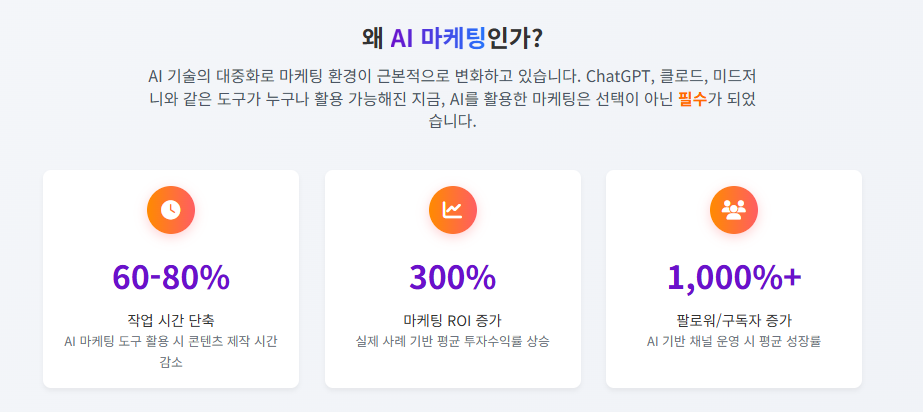
Task: Select the '작업 시간 단축' card title
Action: [171, 320]
